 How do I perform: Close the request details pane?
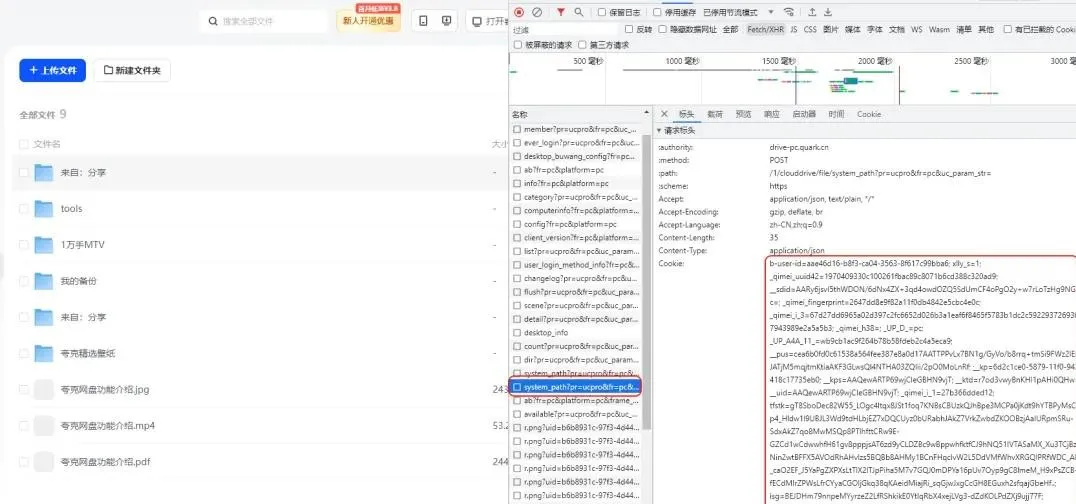click(x=663, y=114)
